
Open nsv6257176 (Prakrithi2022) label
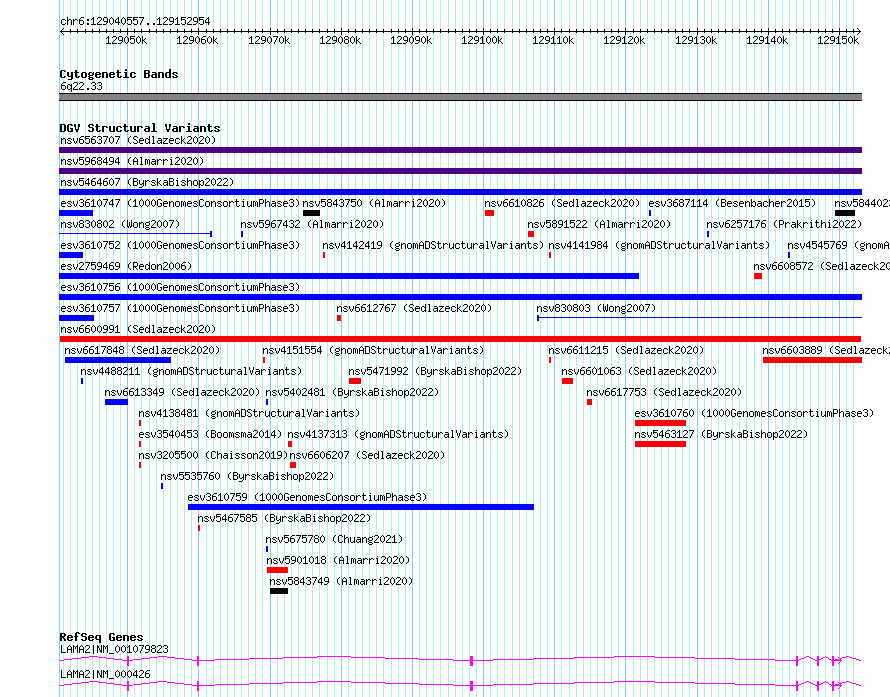784,224
